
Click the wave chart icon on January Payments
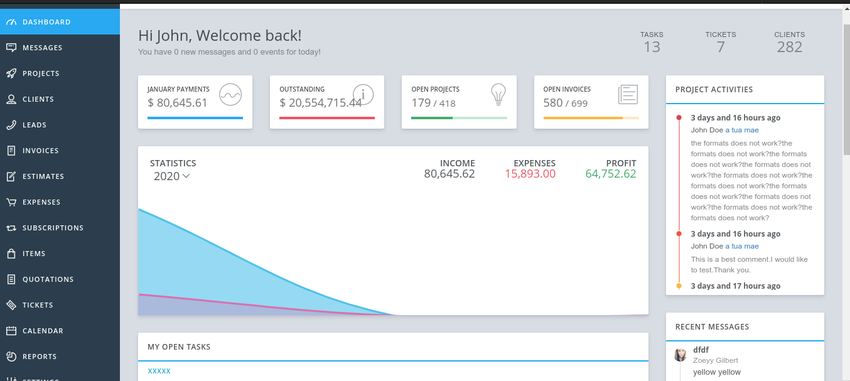tap(230, 95)
